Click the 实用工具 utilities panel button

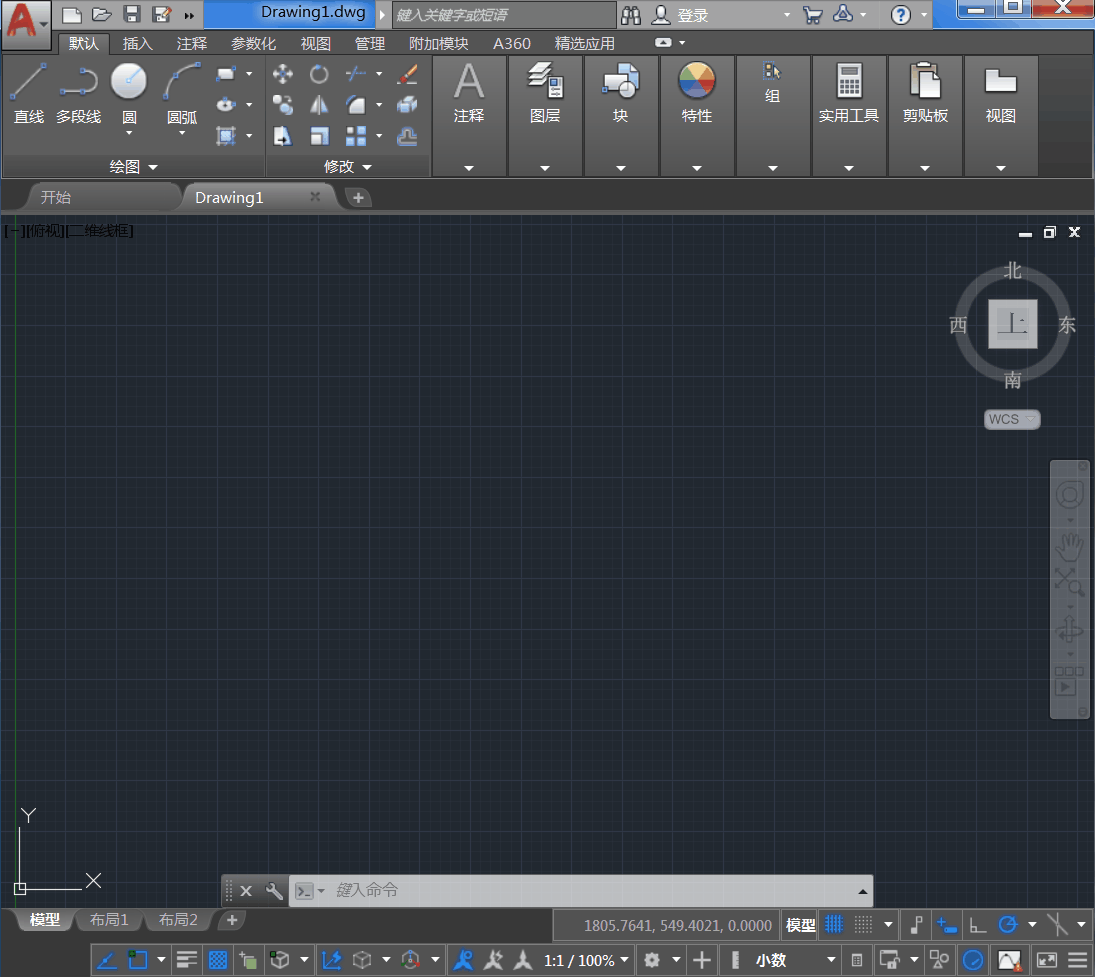coord(848,94)
